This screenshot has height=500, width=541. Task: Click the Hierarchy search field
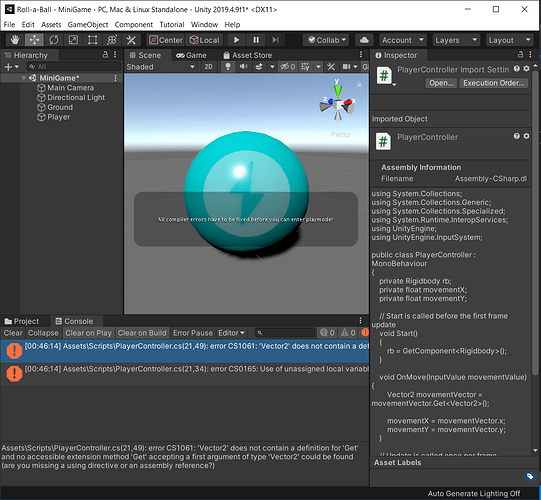[x=74, y=67]
